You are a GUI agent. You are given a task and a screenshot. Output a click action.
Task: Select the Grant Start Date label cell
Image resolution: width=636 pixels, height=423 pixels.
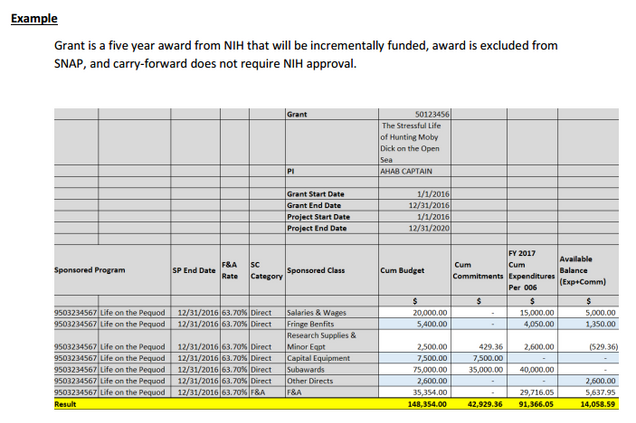[x=316, y=194]
